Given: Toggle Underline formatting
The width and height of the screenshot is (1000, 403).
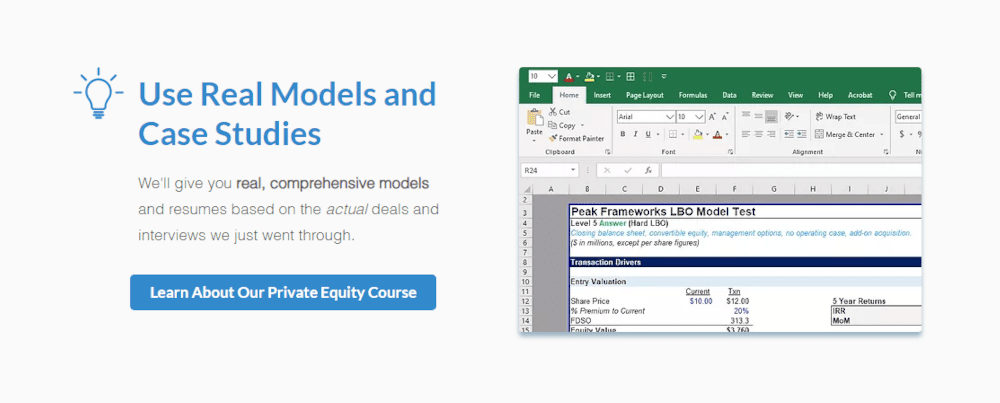Looking at the screenshot, I should [x=648, y=135].
